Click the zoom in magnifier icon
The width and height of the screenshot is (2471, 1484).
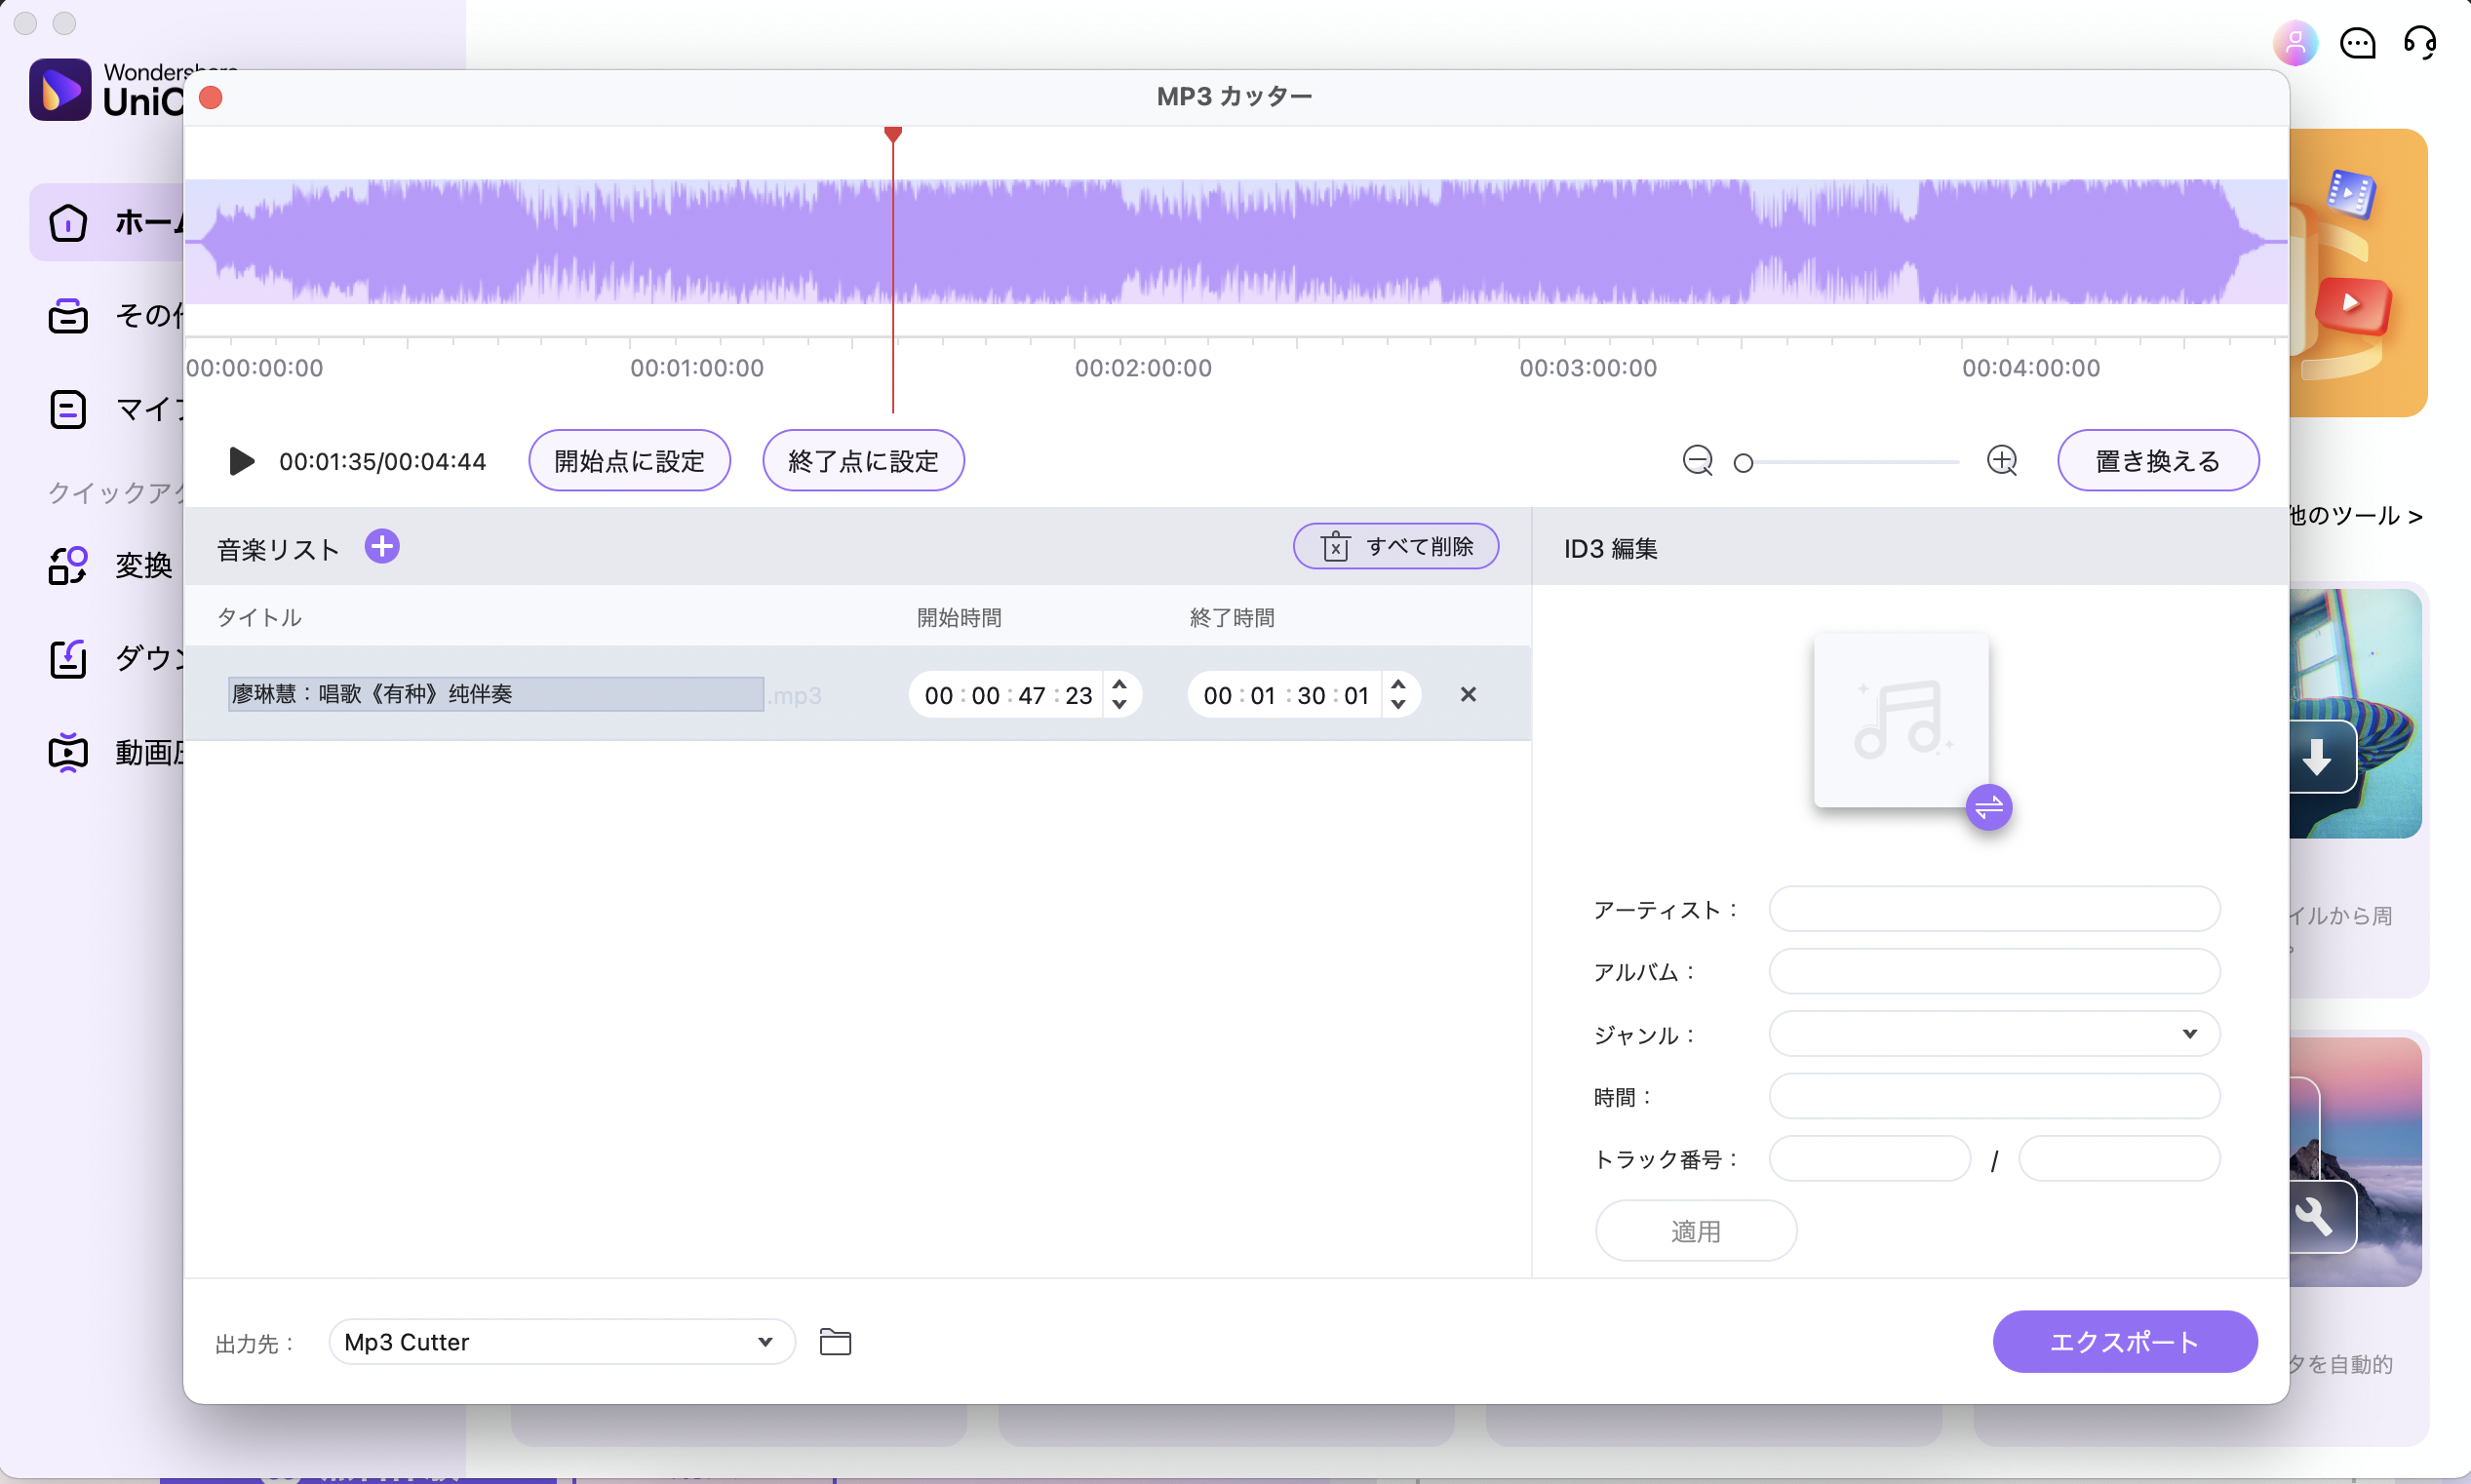pos(2001,461)
